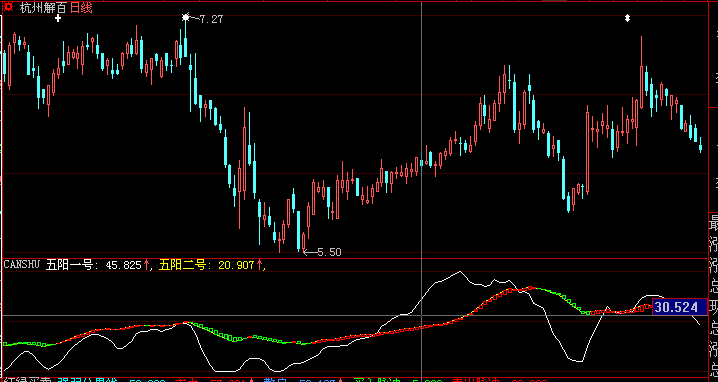718x382 pixels.
Task: Open the 日线 period selector
Action: point(81,8)
